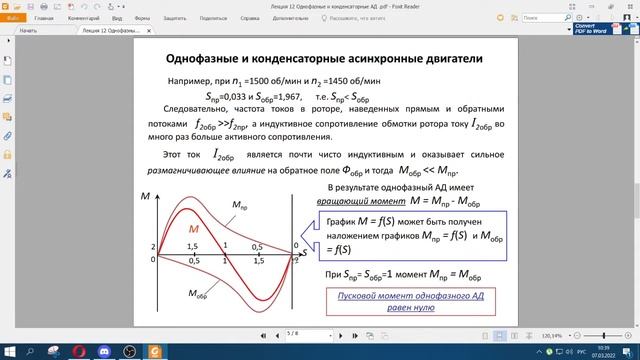Open the Комментарий ribbon tab
The height and width of the screenshot is (360, 640).
click(x=83, y=18)
